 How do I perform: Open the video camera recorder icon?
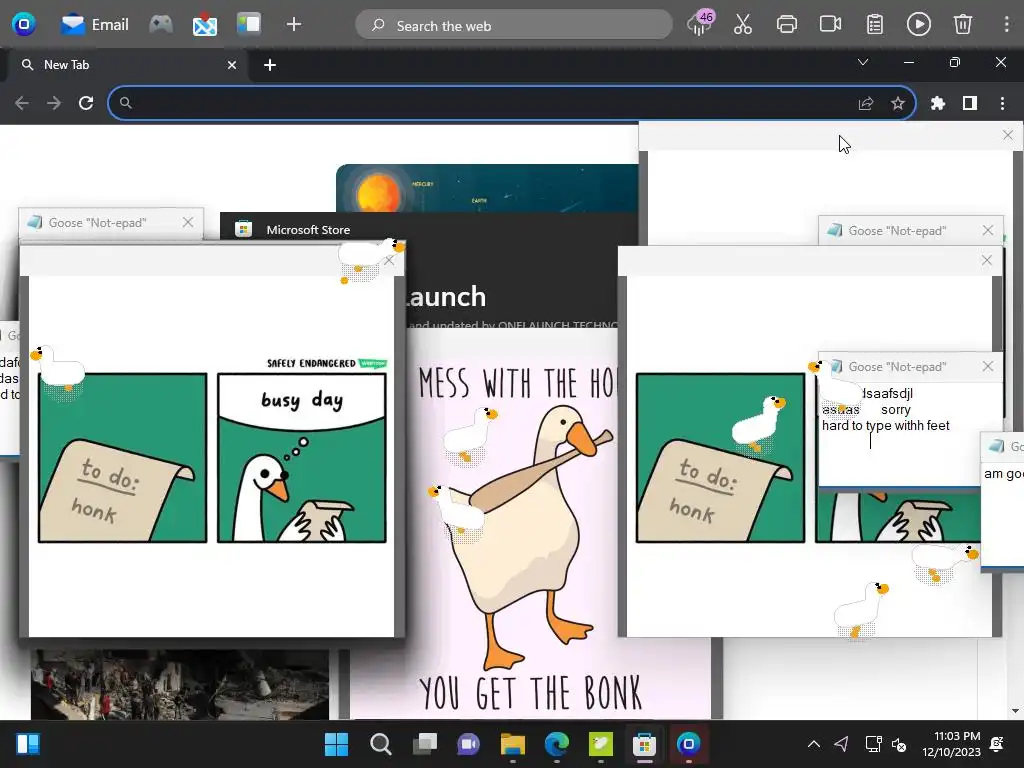[830, 25]
